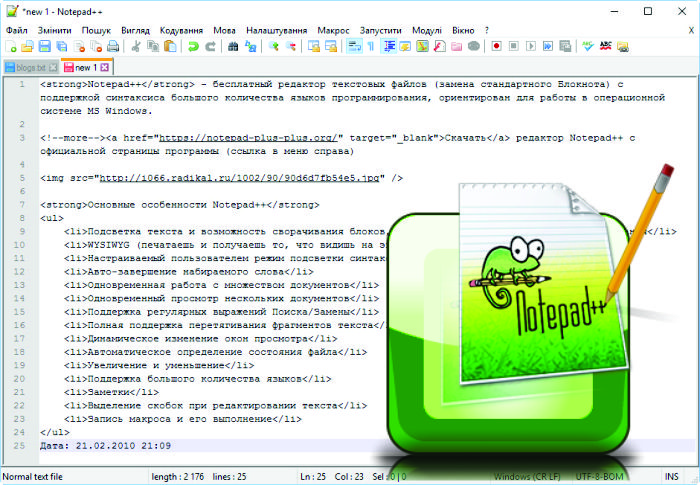This screenshot has height=485, width=700.
Task: Click last toolbar icon after spell-check icons
Action: 622,46
